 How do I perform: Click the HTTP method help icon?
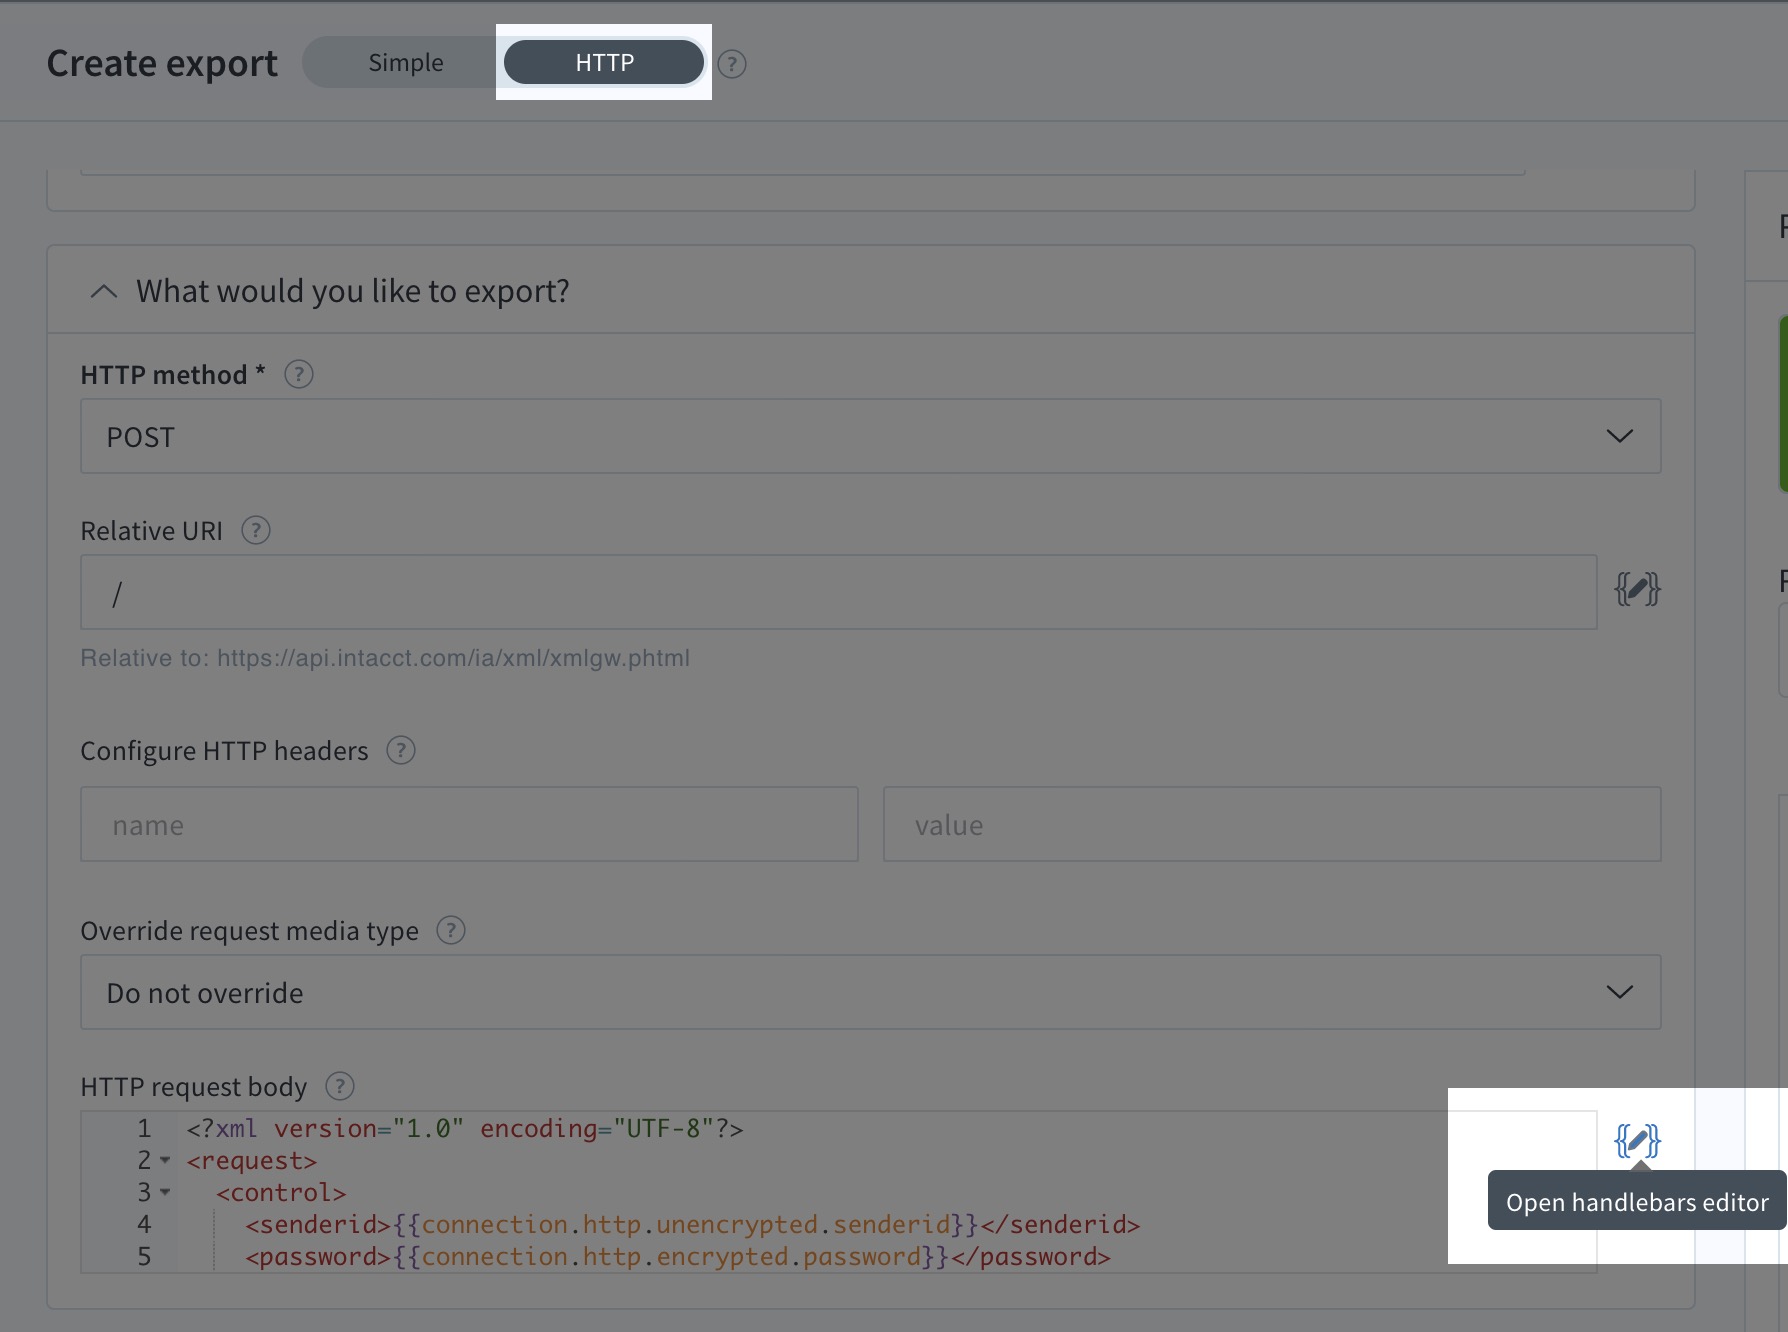click(298, 374)
